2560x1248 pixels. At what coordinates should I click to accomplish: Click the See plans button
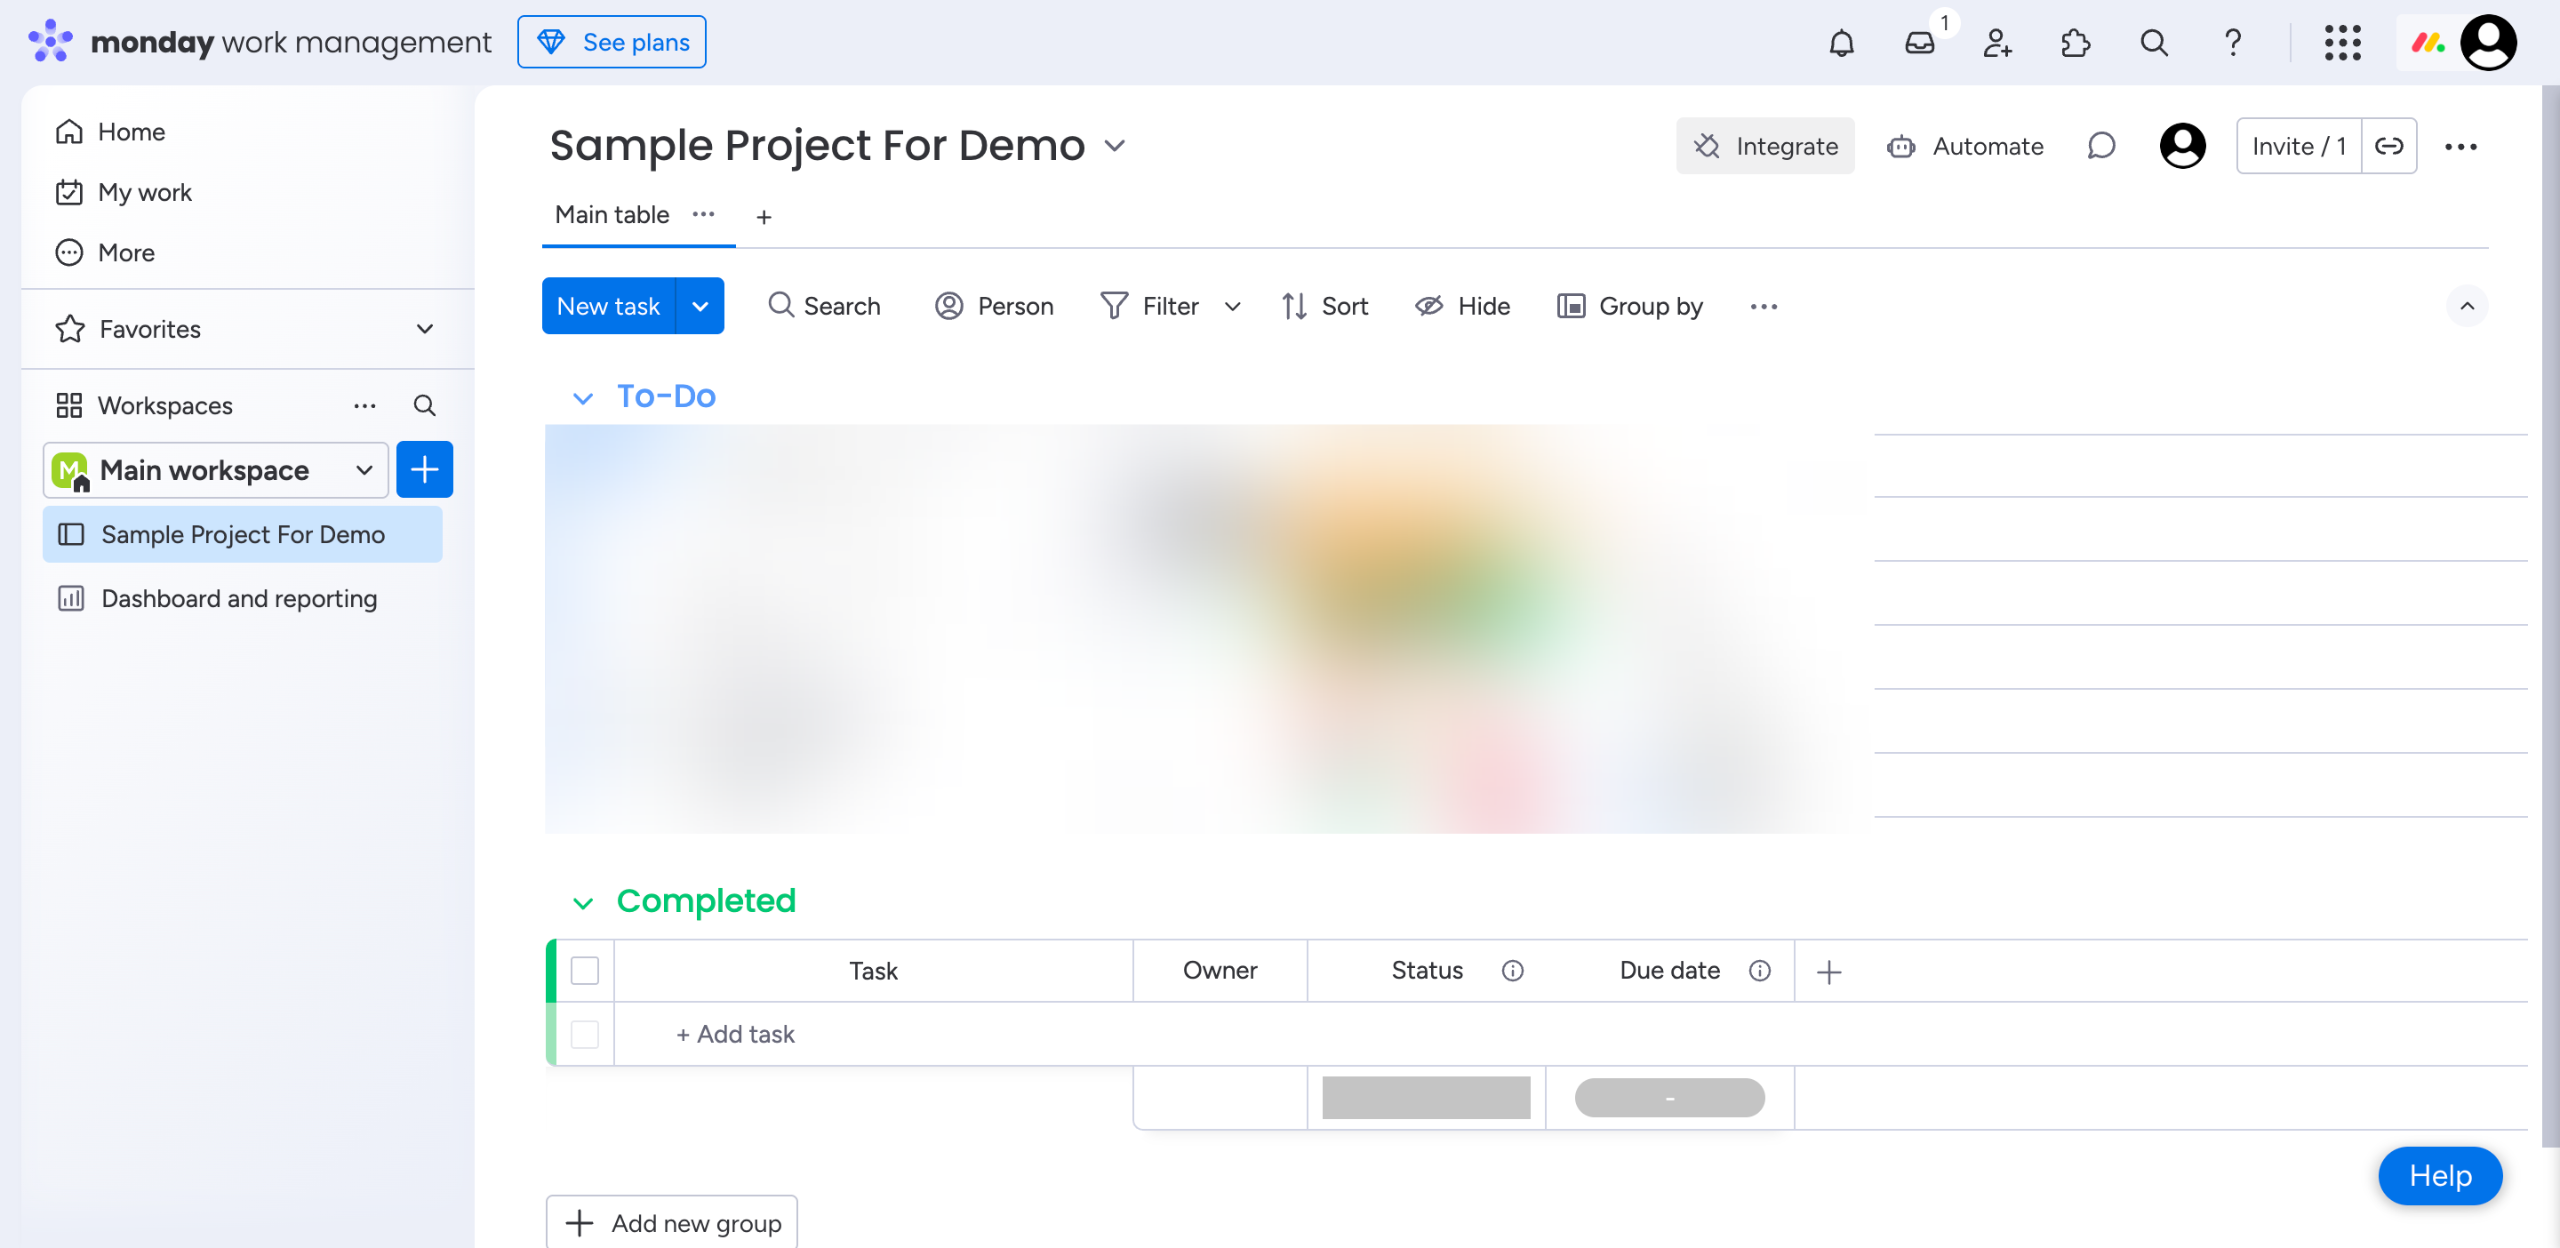click(612, 42)
